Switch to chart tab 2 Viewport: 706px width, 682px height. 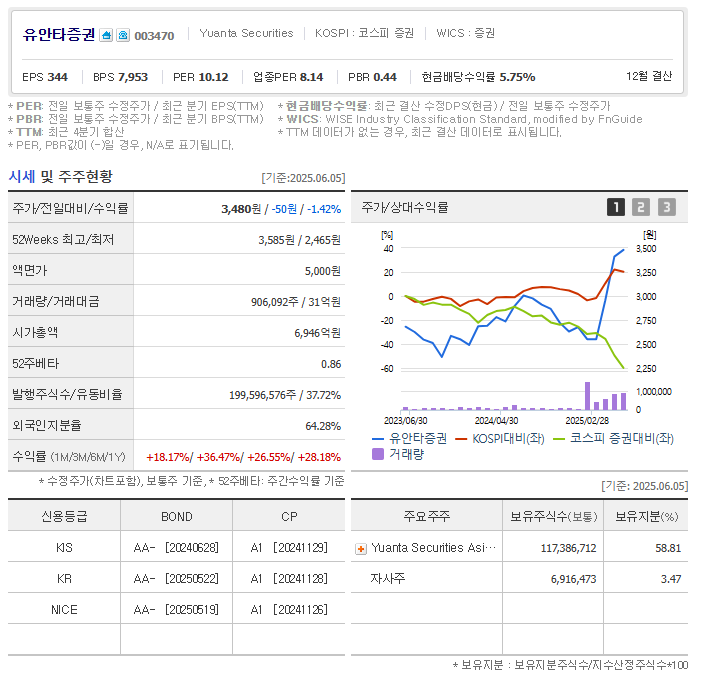pos(641,207)
